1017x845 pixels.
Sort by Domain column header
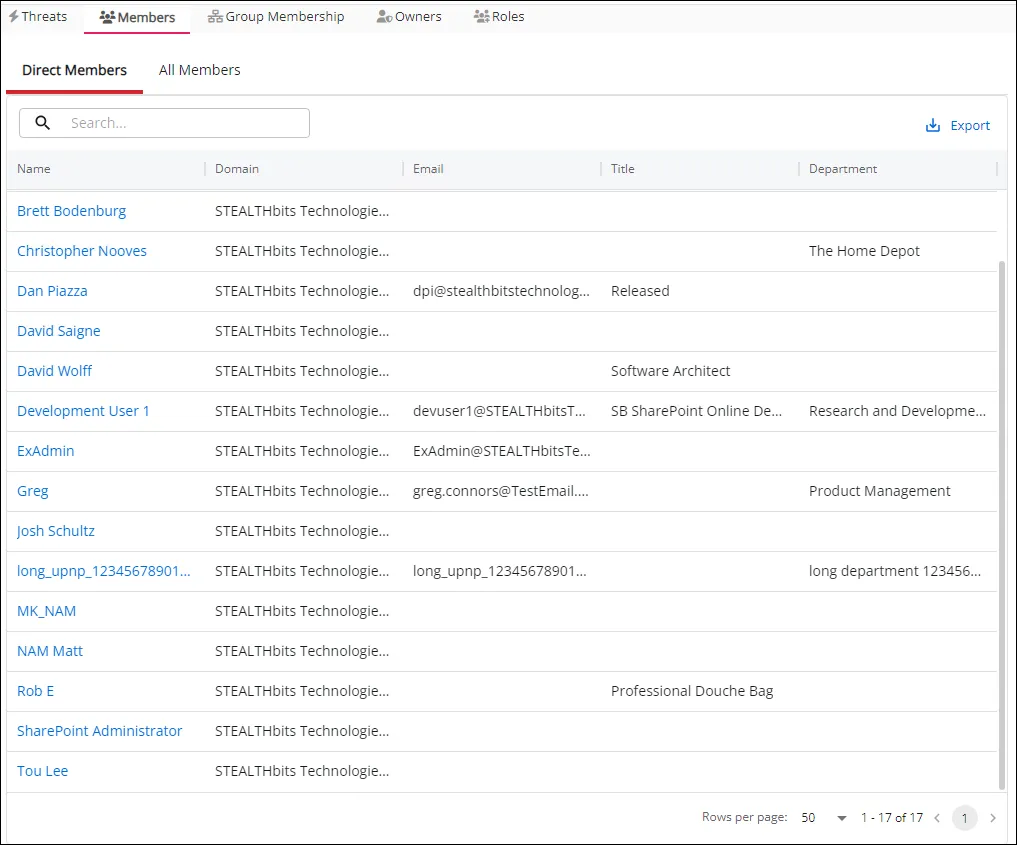(x=237, y=169)
